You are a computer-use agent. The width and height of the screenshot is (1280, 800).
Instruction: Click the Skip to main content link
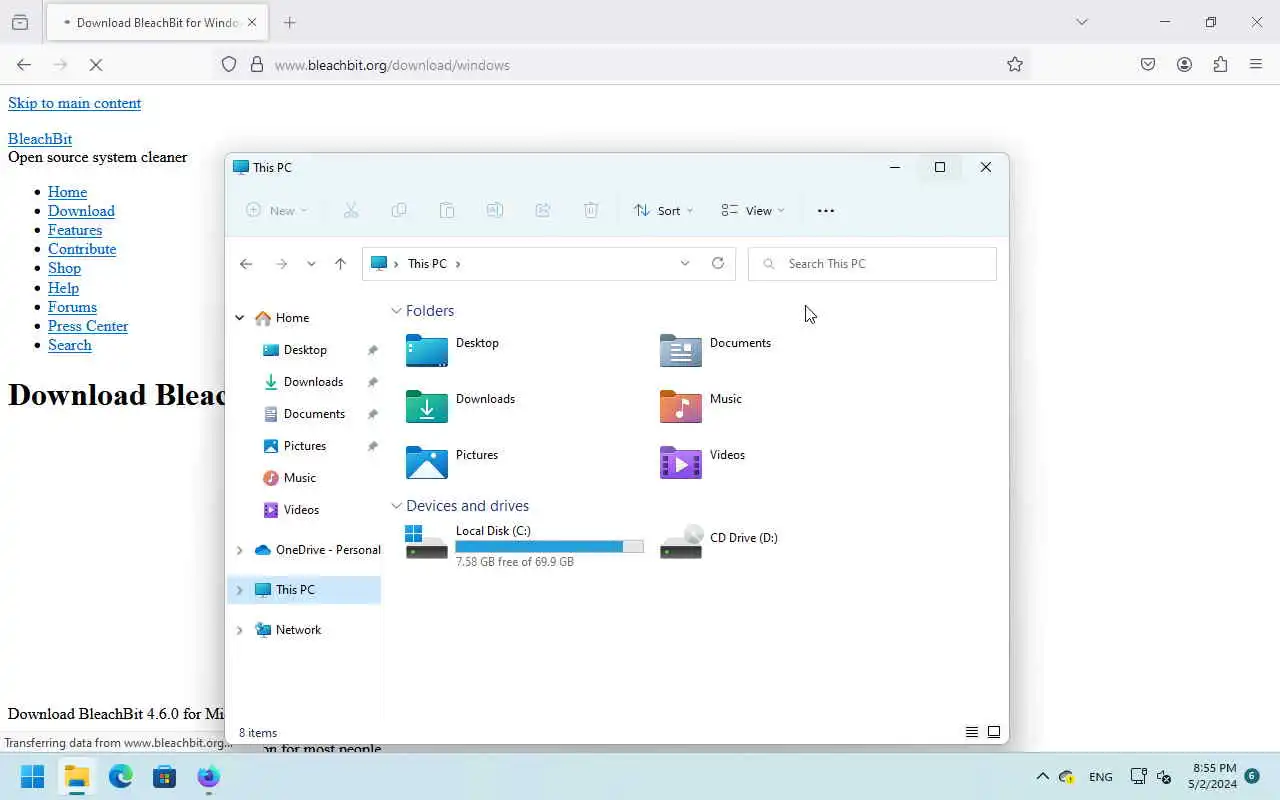[x=75, y=103]
